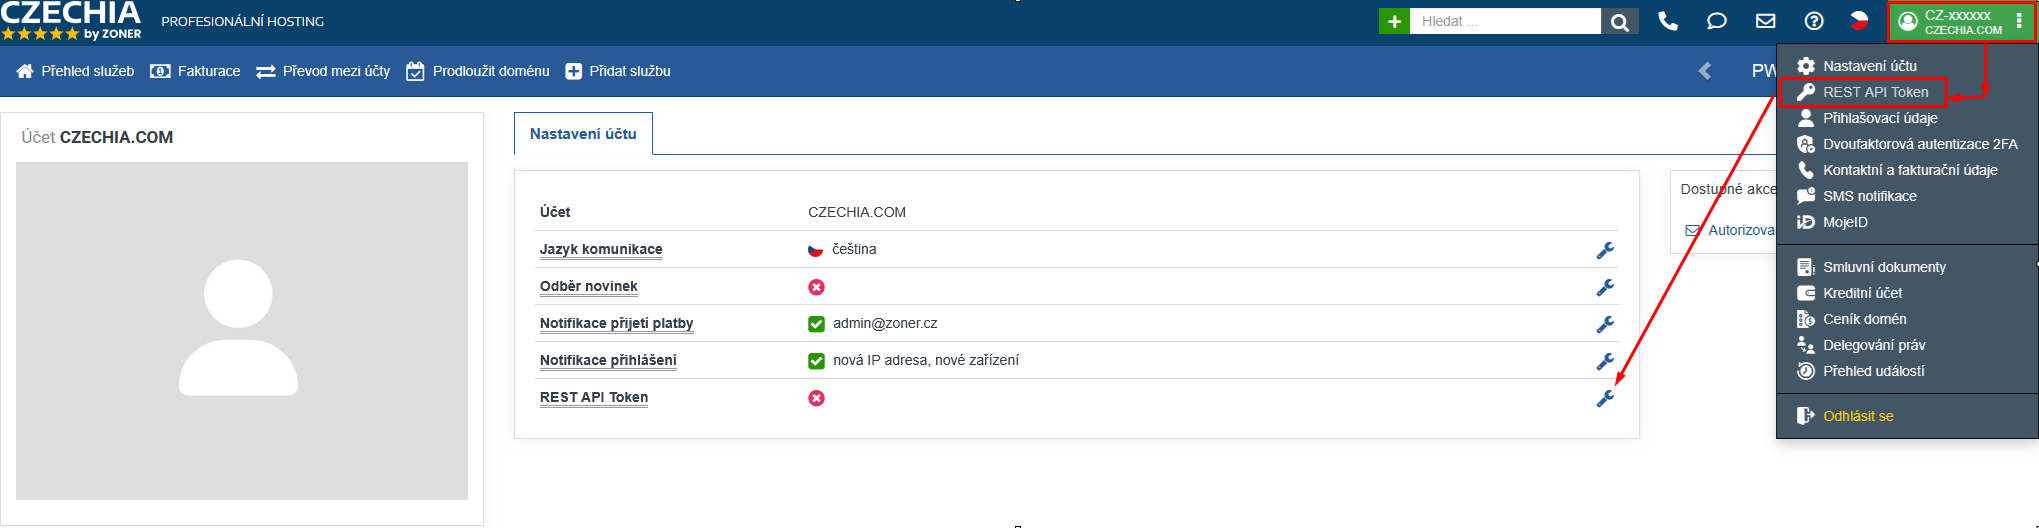Image resolution: width=2039 pixels, height=528 pixels.
Task: Toggle the Notifikace přihlášení green check
Action: (816, 361)
